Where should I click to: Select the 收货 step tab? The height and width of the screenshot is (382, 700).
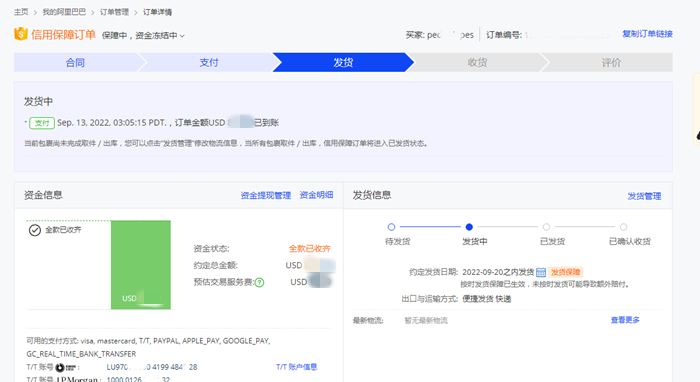point(477,62)
